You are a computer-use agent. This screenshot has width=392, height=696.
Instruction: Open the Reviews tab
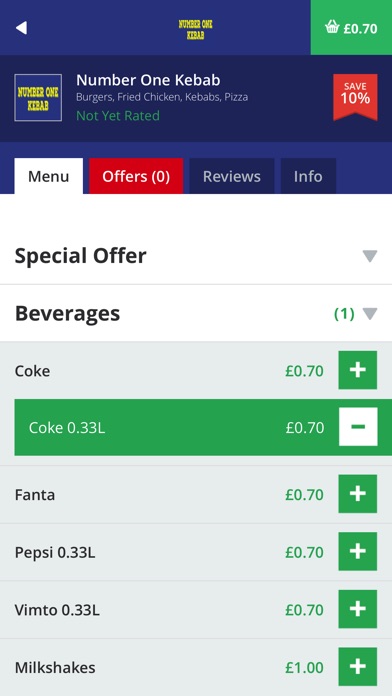coord(232,176)
